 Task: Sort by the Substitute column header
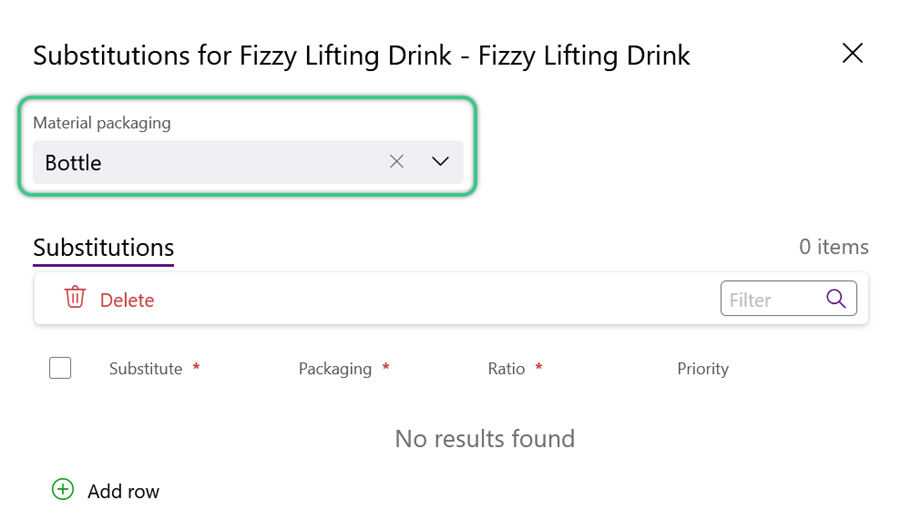click(x=146, y=368)
